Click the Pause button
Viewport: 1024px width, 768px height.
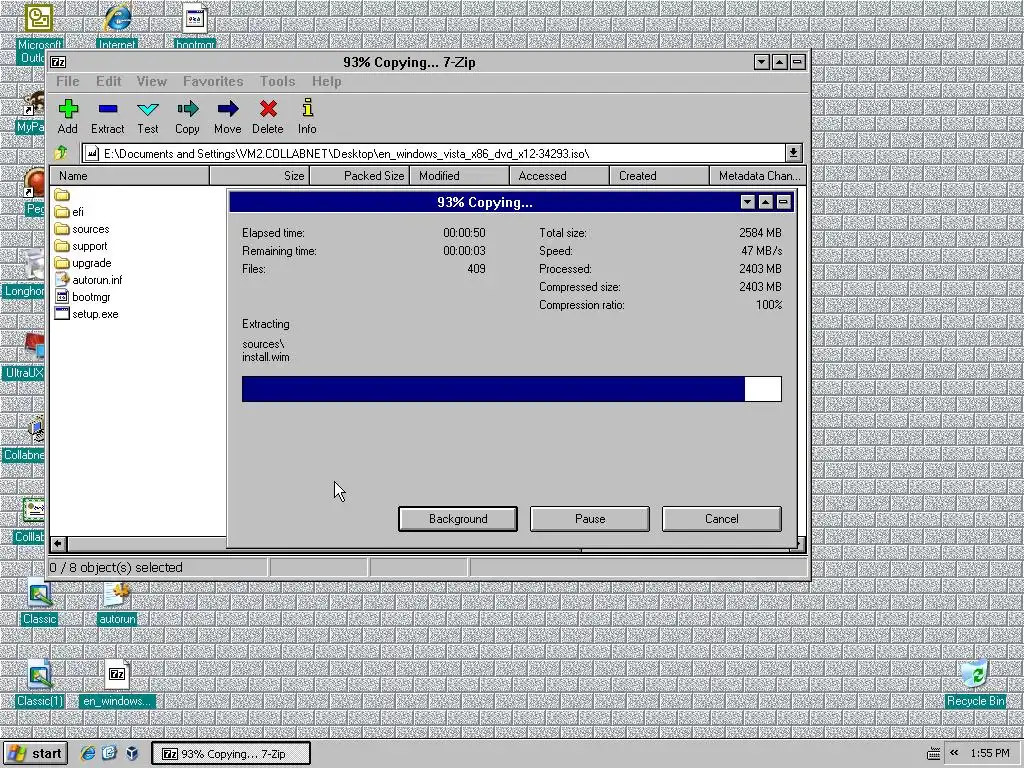pos(590,519)
